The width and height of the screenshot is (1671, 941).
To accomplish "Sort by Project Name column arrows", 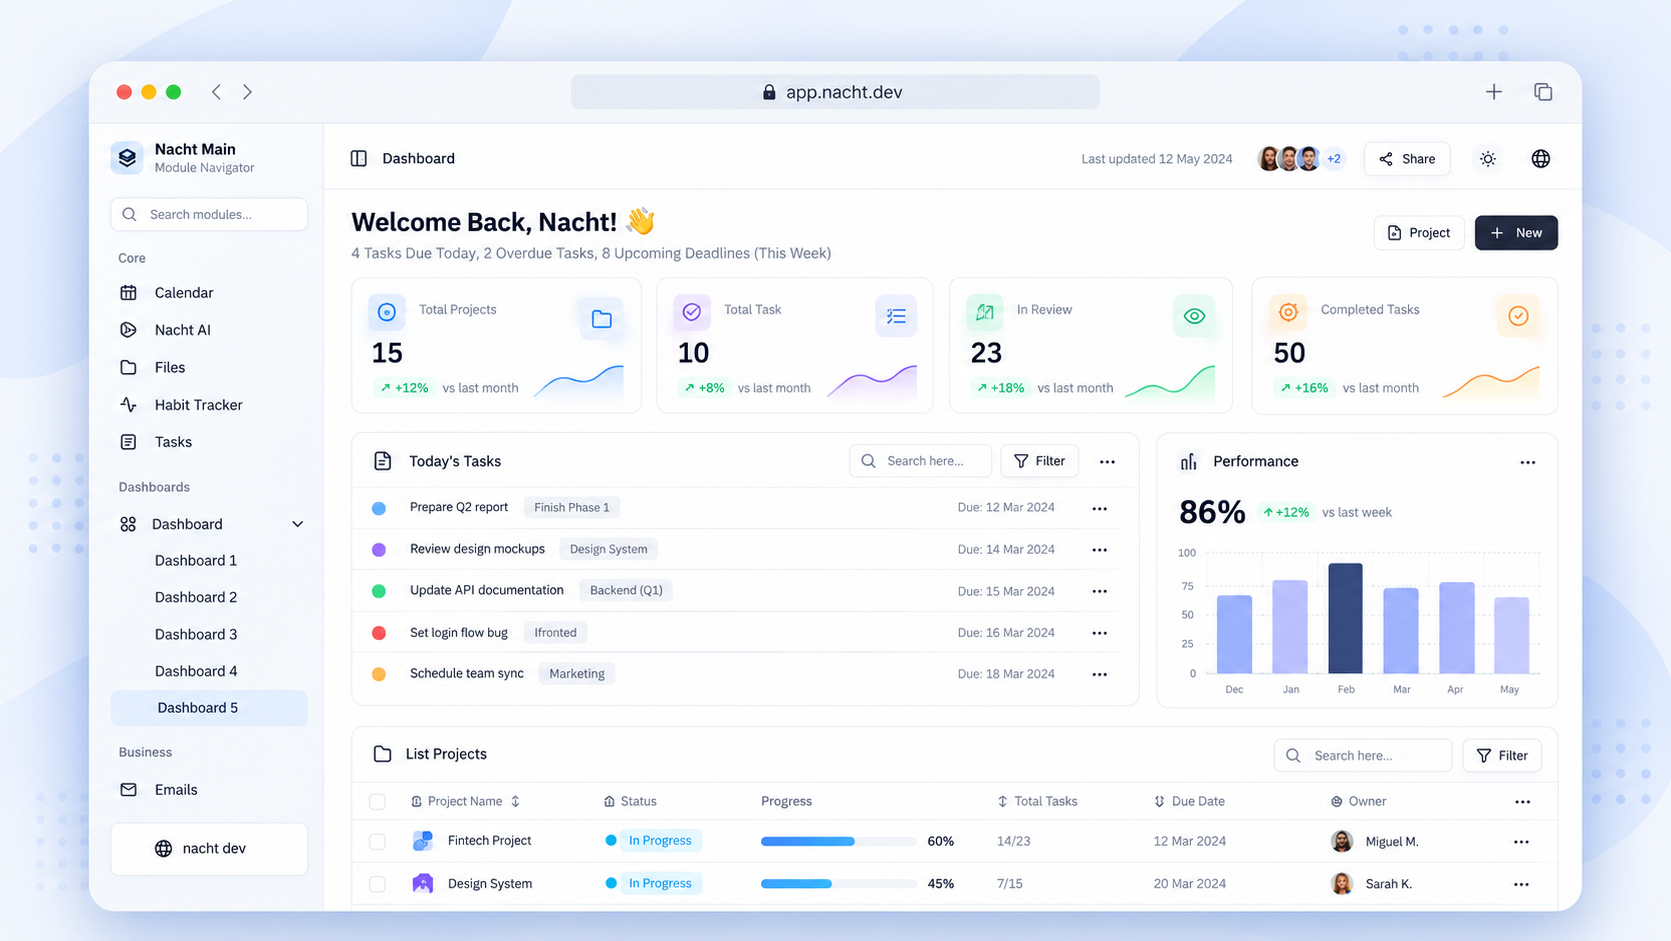I will pos(516,801).
